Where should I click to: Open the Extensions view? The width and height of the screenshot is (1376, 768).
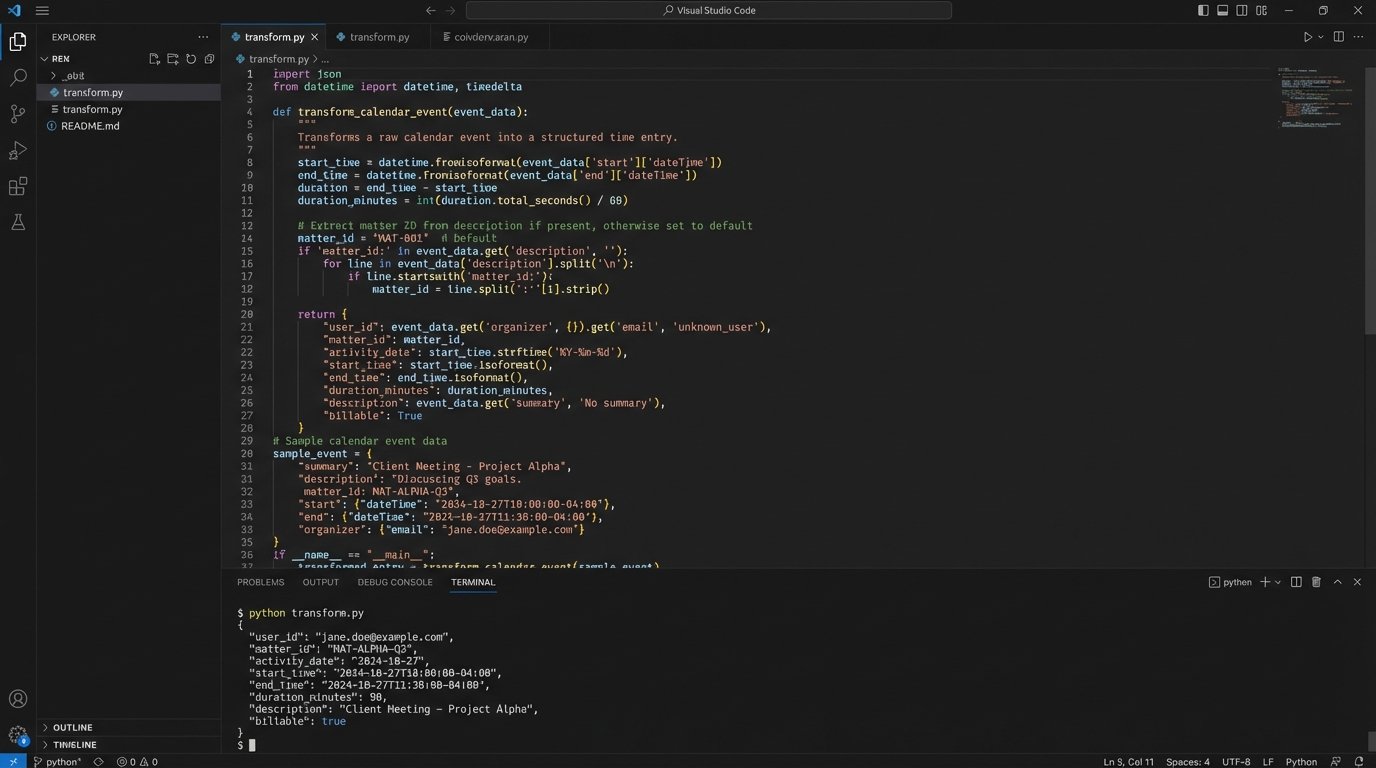18,187
